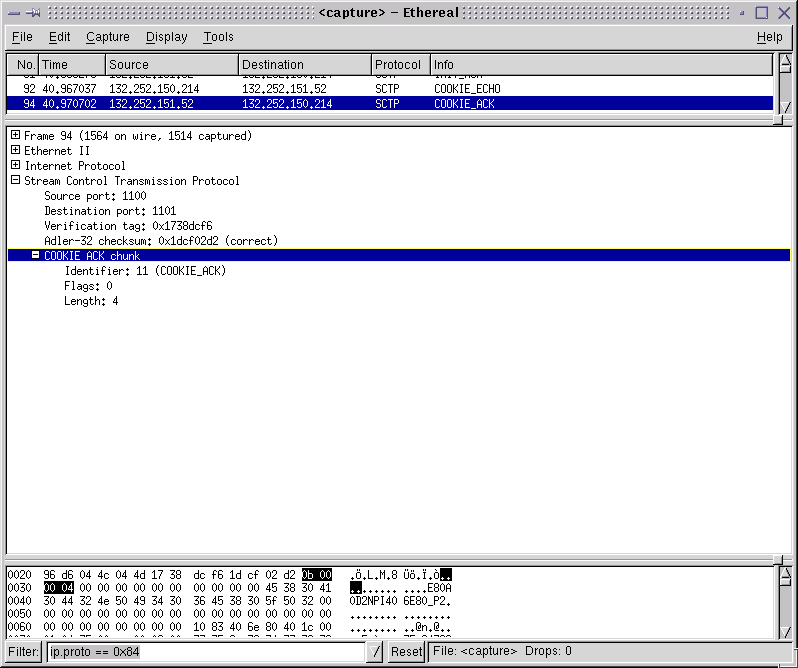Expand the Internet Protocol node
Viewport: 798px width, 668px height.
(15, 166)
